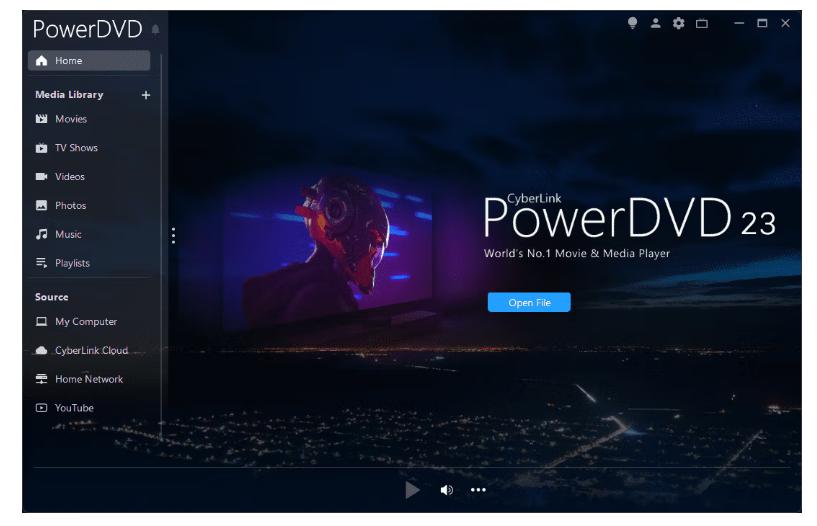Select CyberLink Cloud source
The height and width of the screenshot is (526, 817).
90,351
